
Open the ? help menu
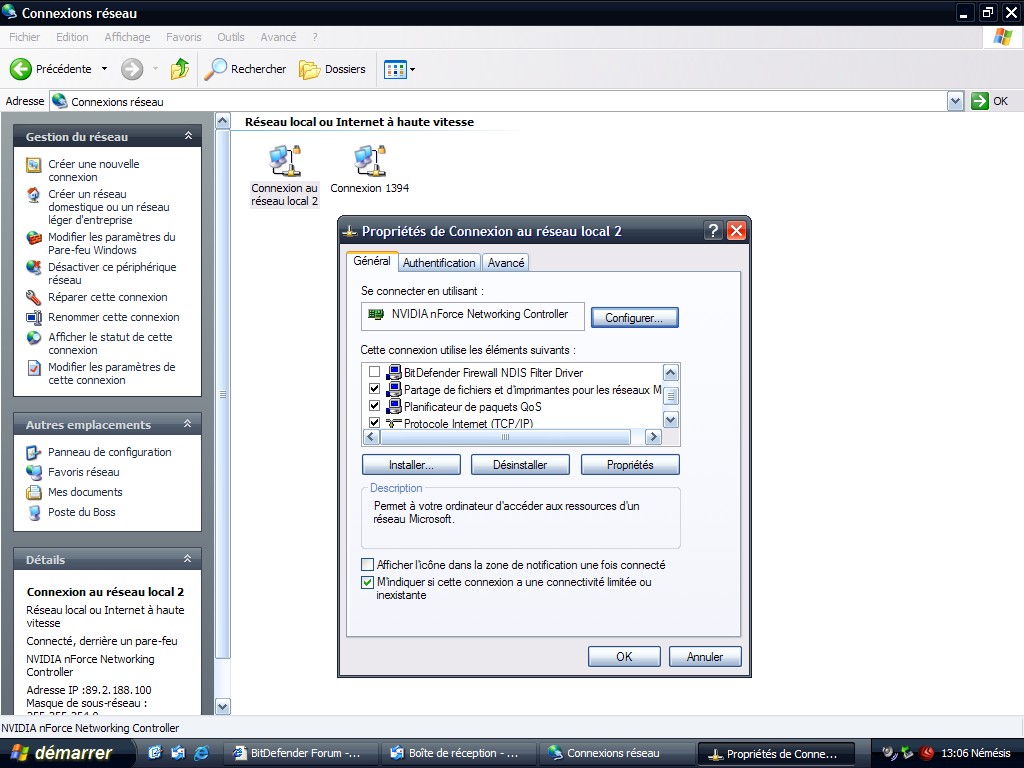click(315, 37)
